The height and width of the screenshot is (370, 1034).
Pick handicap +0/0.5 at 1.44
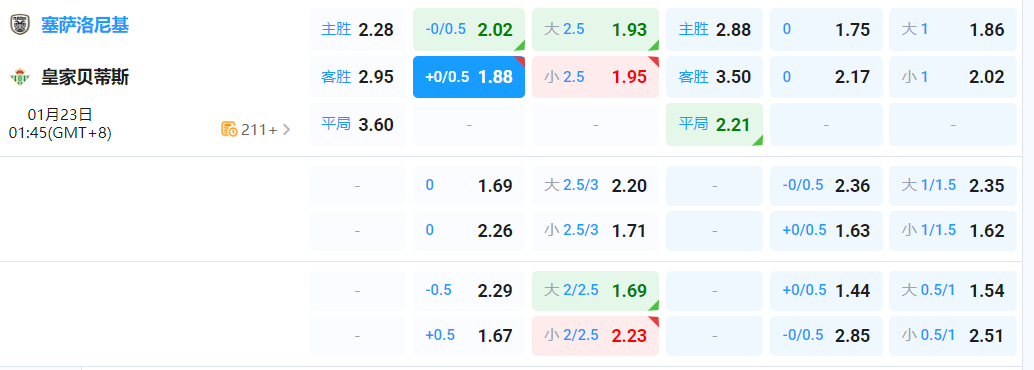[x=826, y=291]
